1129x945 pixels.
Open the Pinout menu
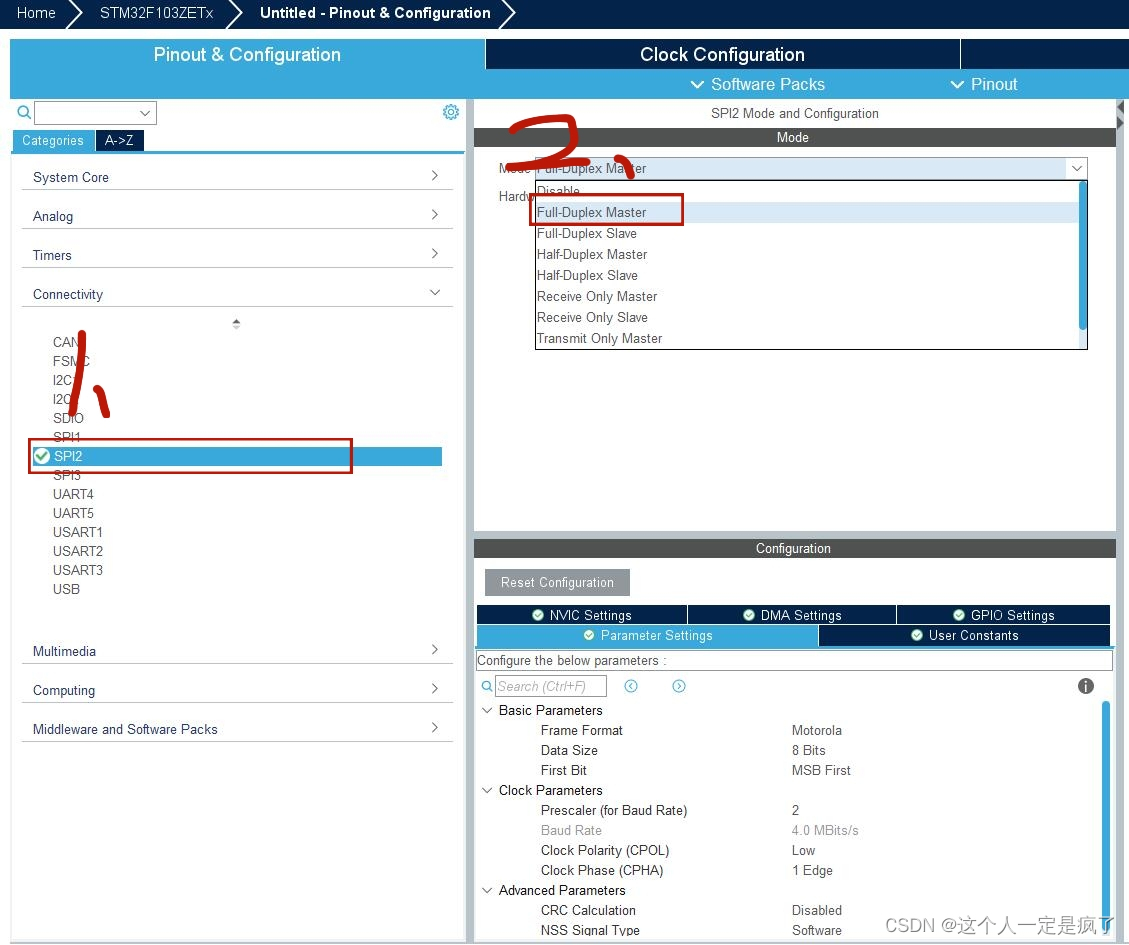point(984,84)
